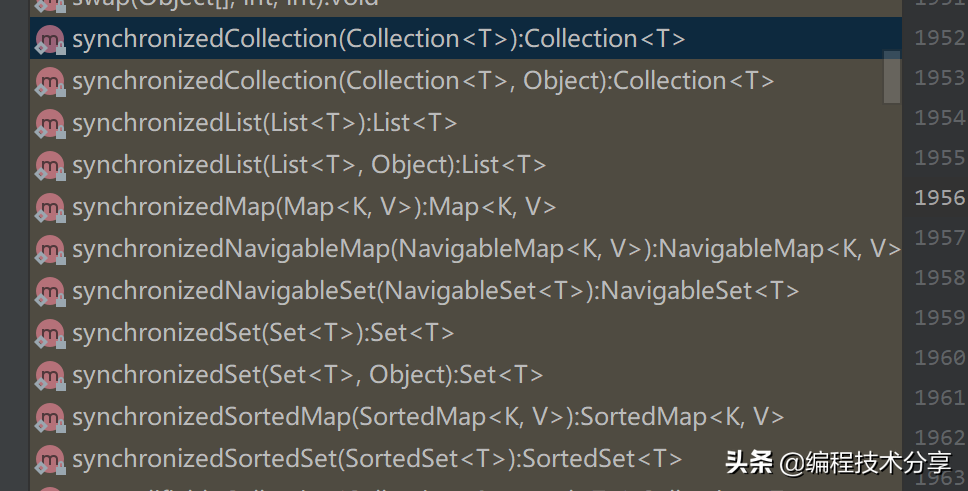Jump to synchronizedList(List<T>, Object) method
This screenshot has height=491, width=968.
point(309,165)
